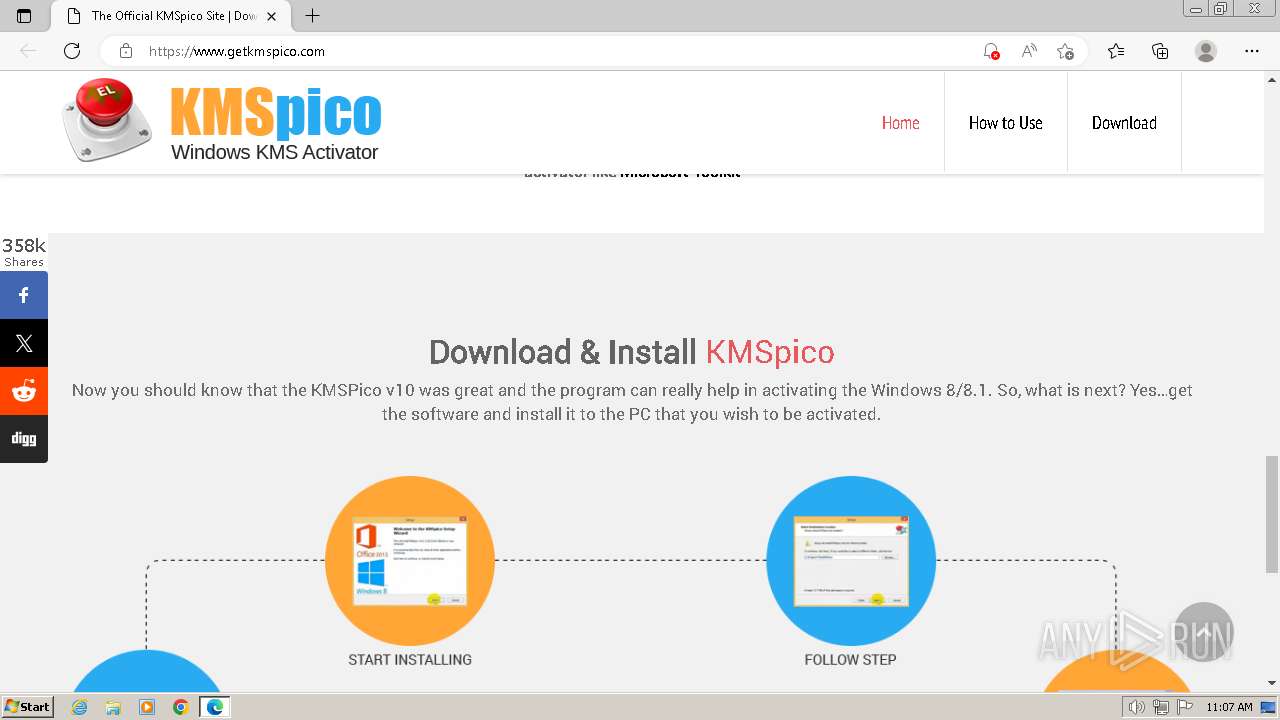The image size is (1280, 720).
Task: Click the Download & Install KMSpico heading
Action: click(x=631, y=352)
